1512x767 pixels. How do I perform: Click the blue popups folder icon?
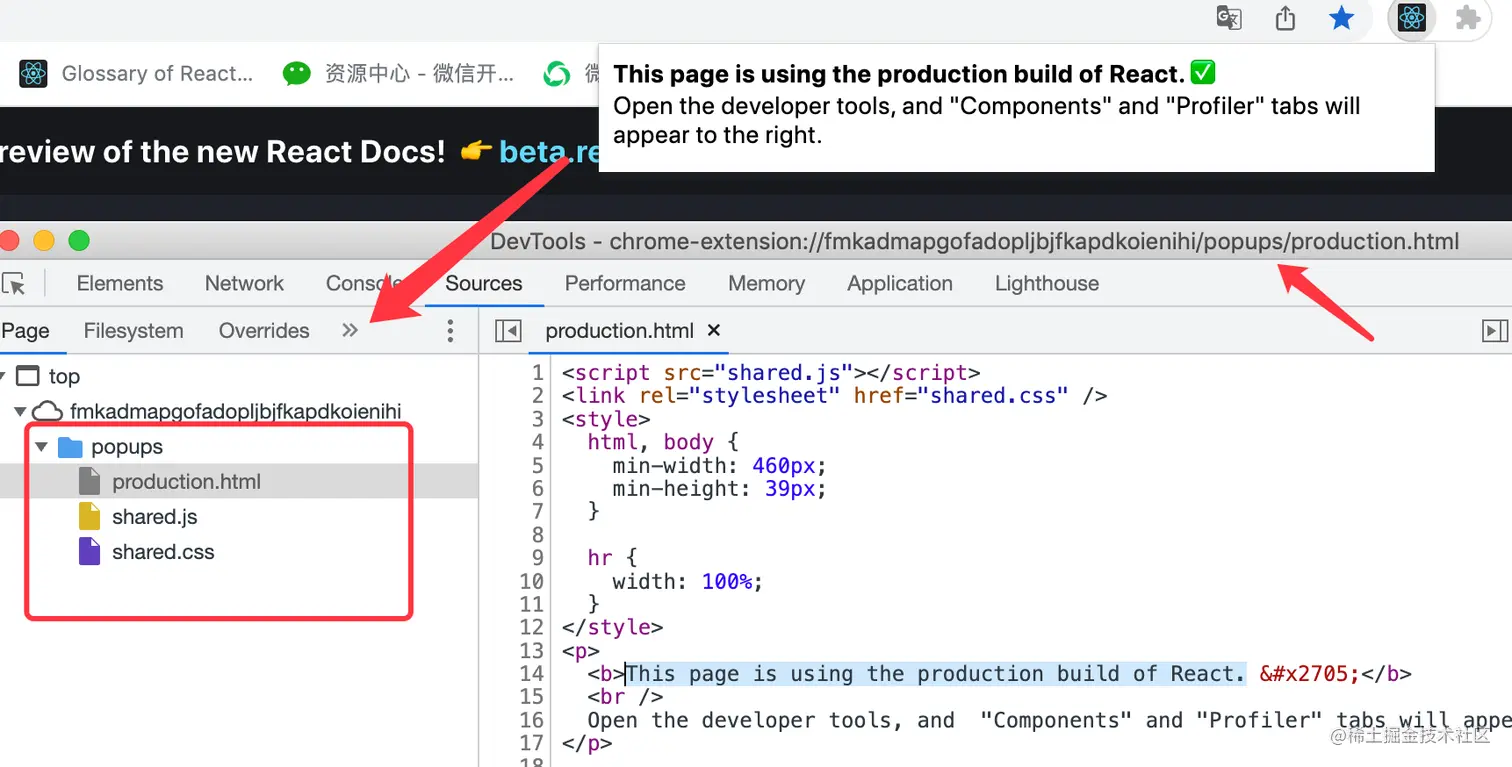pyautogui.click(x=70, y=447)
